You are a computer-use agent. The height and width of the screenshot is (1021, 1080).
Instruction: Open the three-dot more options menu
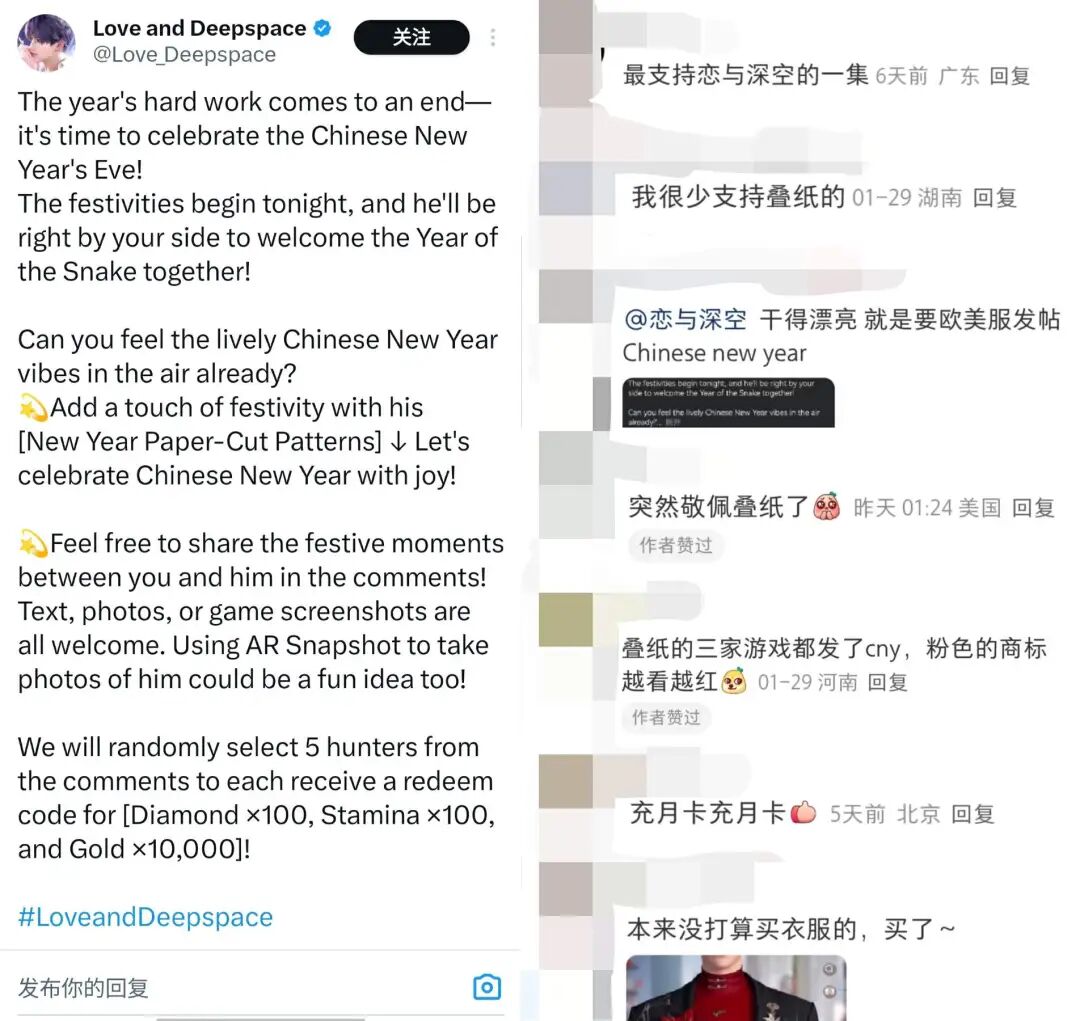click(x=492, y=37)
